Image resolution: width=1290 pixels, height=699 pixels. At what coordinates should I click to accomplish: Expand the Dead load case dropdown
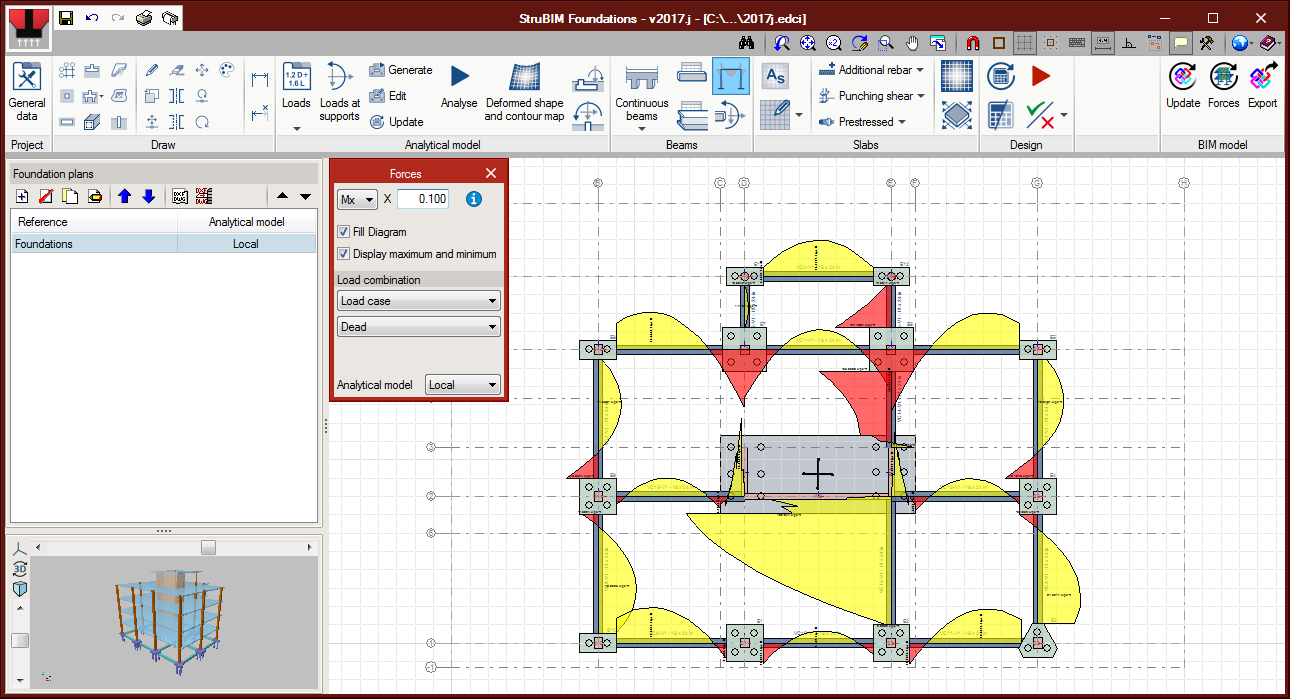[x=418, y=327]
